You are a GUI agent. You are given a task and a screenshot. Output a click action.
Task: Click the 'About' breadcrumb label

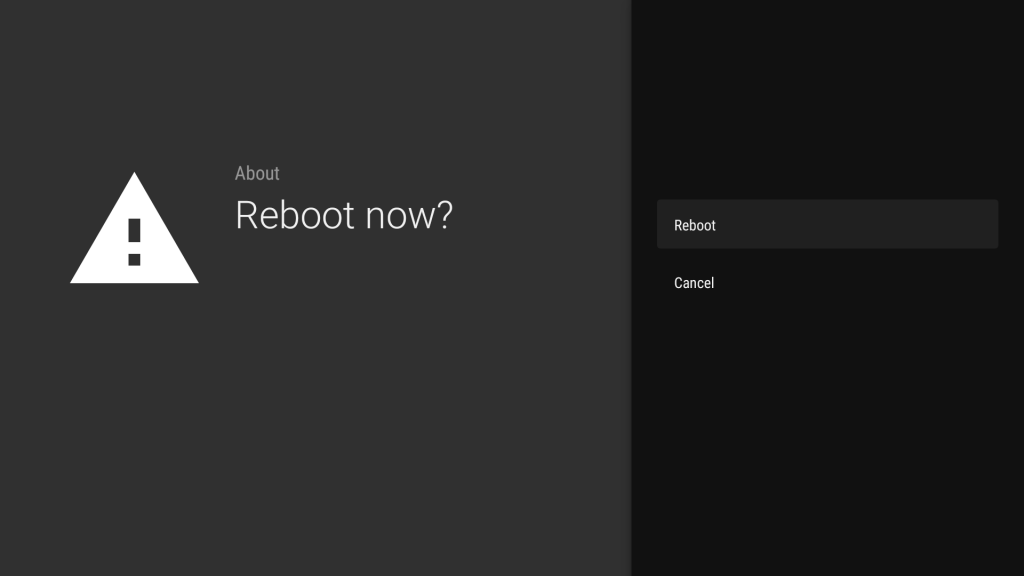pos(257,173)
